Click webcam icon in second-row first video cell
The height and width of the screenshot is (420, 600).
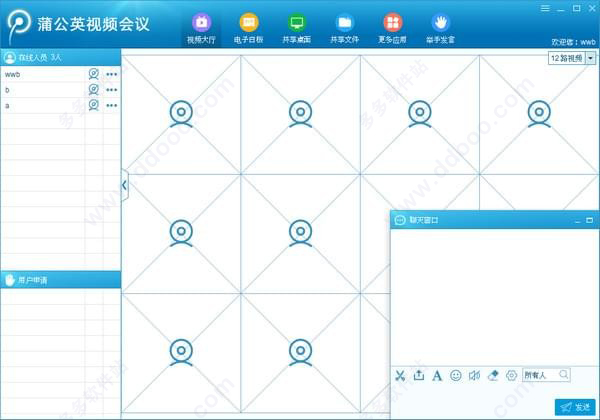pos(181,233)
